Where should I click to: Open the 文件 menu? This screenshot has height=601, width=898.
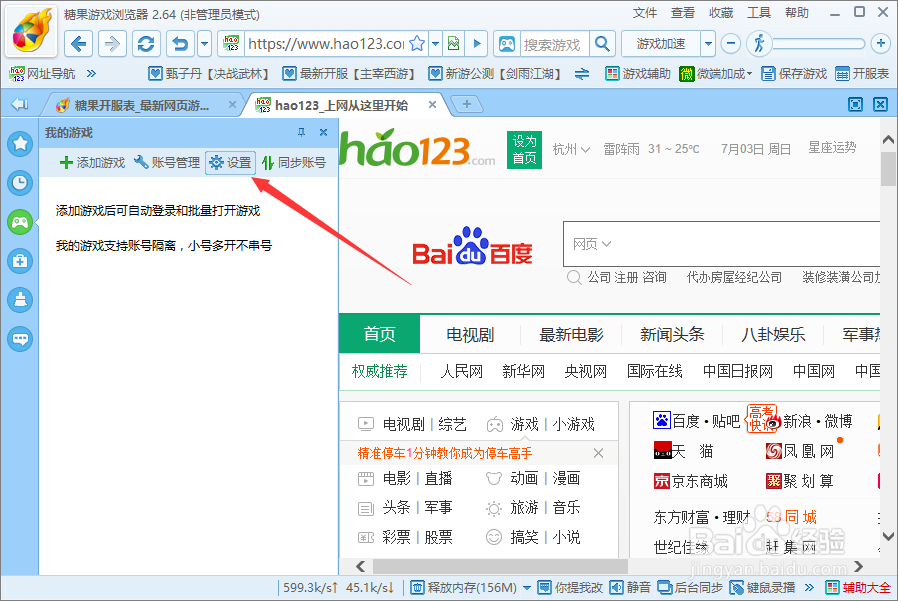point(645,13)
